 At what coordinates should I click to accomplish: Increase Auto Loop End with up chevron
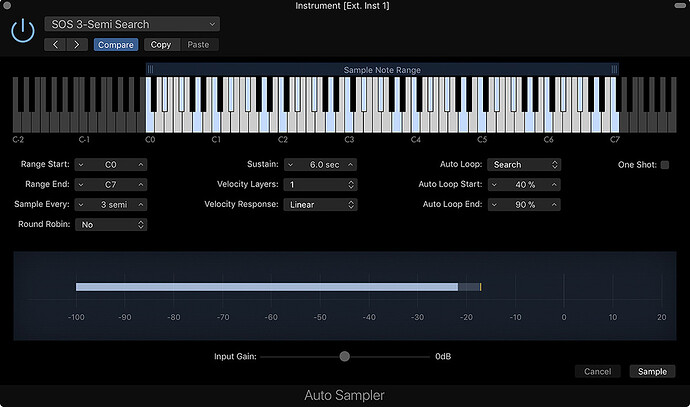pyautogui.click(x=554, y=205)
